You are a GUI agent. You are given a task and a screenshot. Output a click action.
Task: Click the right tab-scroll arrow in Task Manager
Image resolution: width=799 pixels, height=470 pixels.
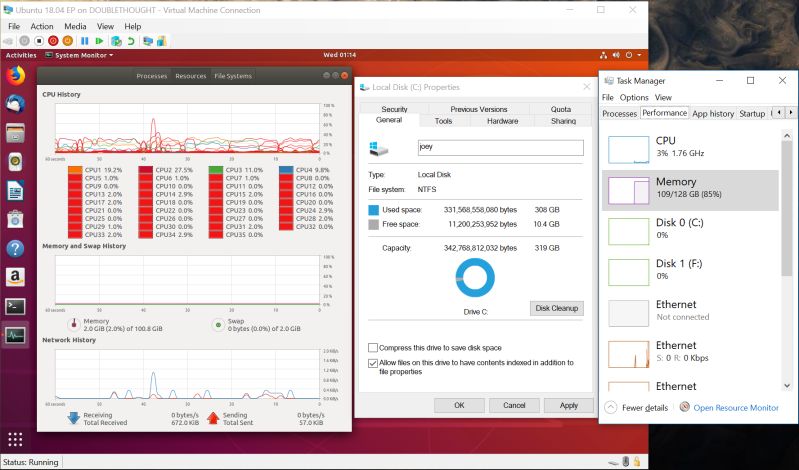[790, 113]
